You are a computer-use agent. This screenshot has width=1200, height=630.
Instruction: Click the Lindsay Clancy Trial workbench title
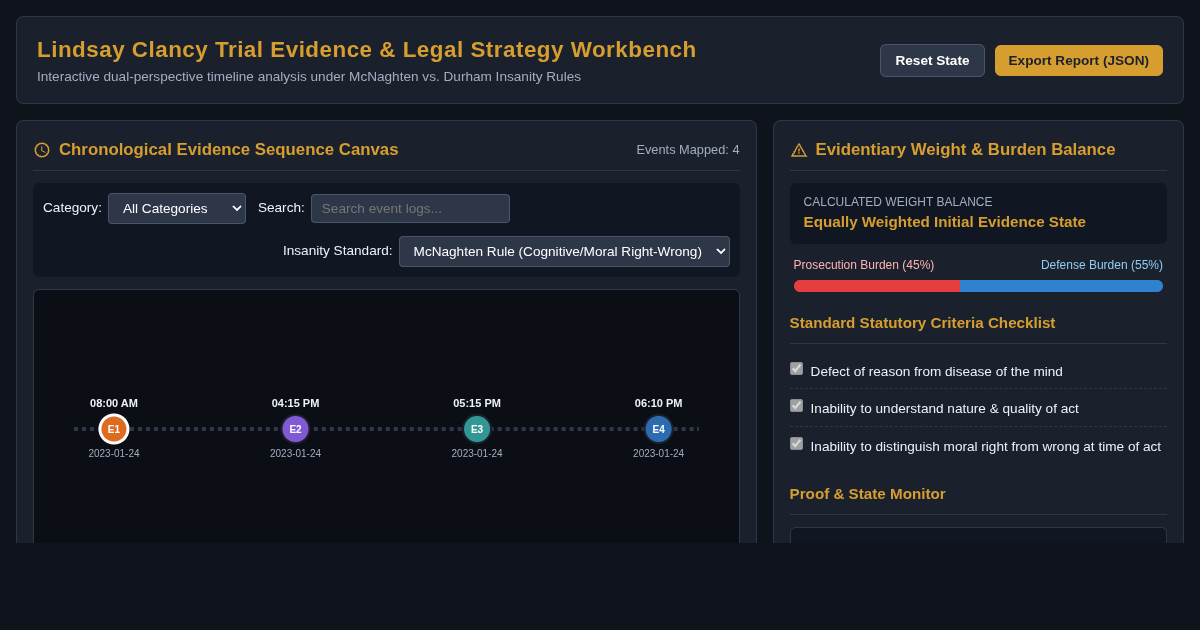pyautogui.click(x=367, y=49)
